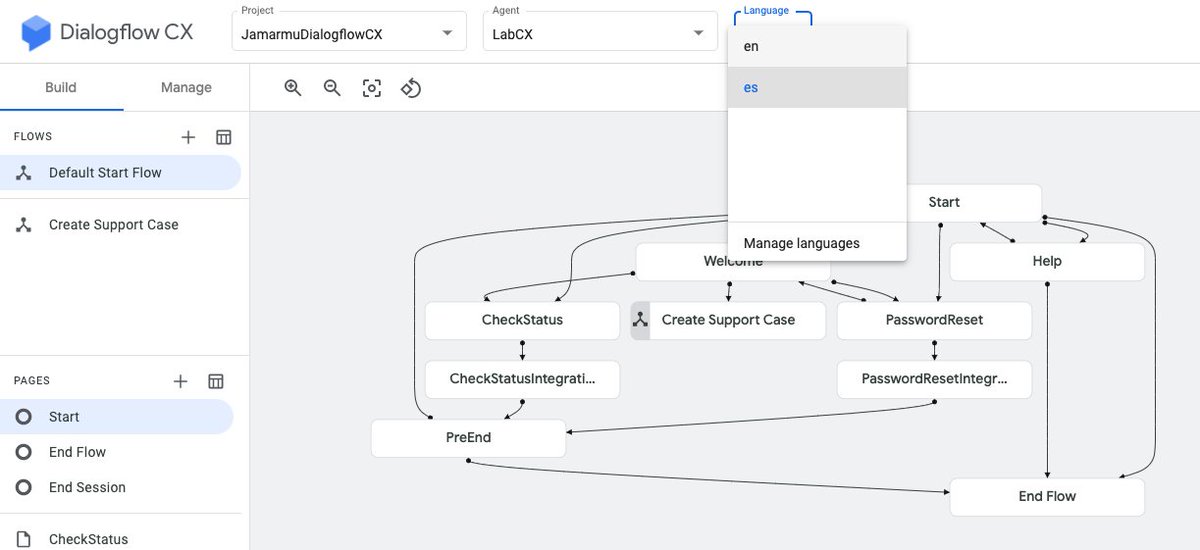Switch to the Build tab

coord(61,87)
